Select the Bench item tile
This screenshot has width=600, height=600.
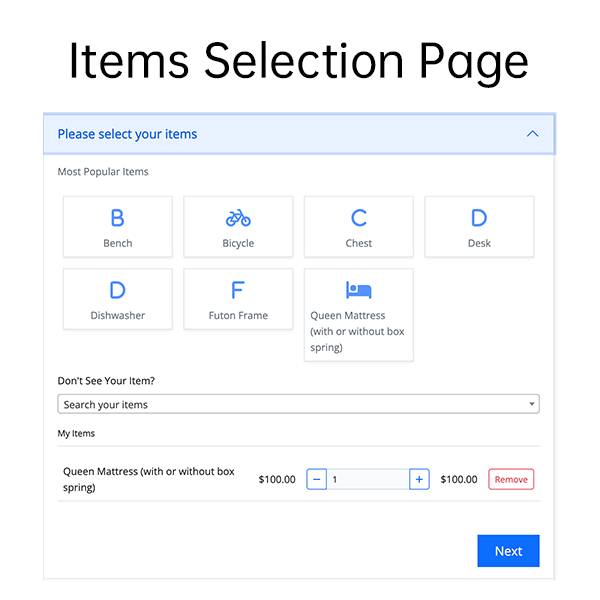tap(117, 226)
